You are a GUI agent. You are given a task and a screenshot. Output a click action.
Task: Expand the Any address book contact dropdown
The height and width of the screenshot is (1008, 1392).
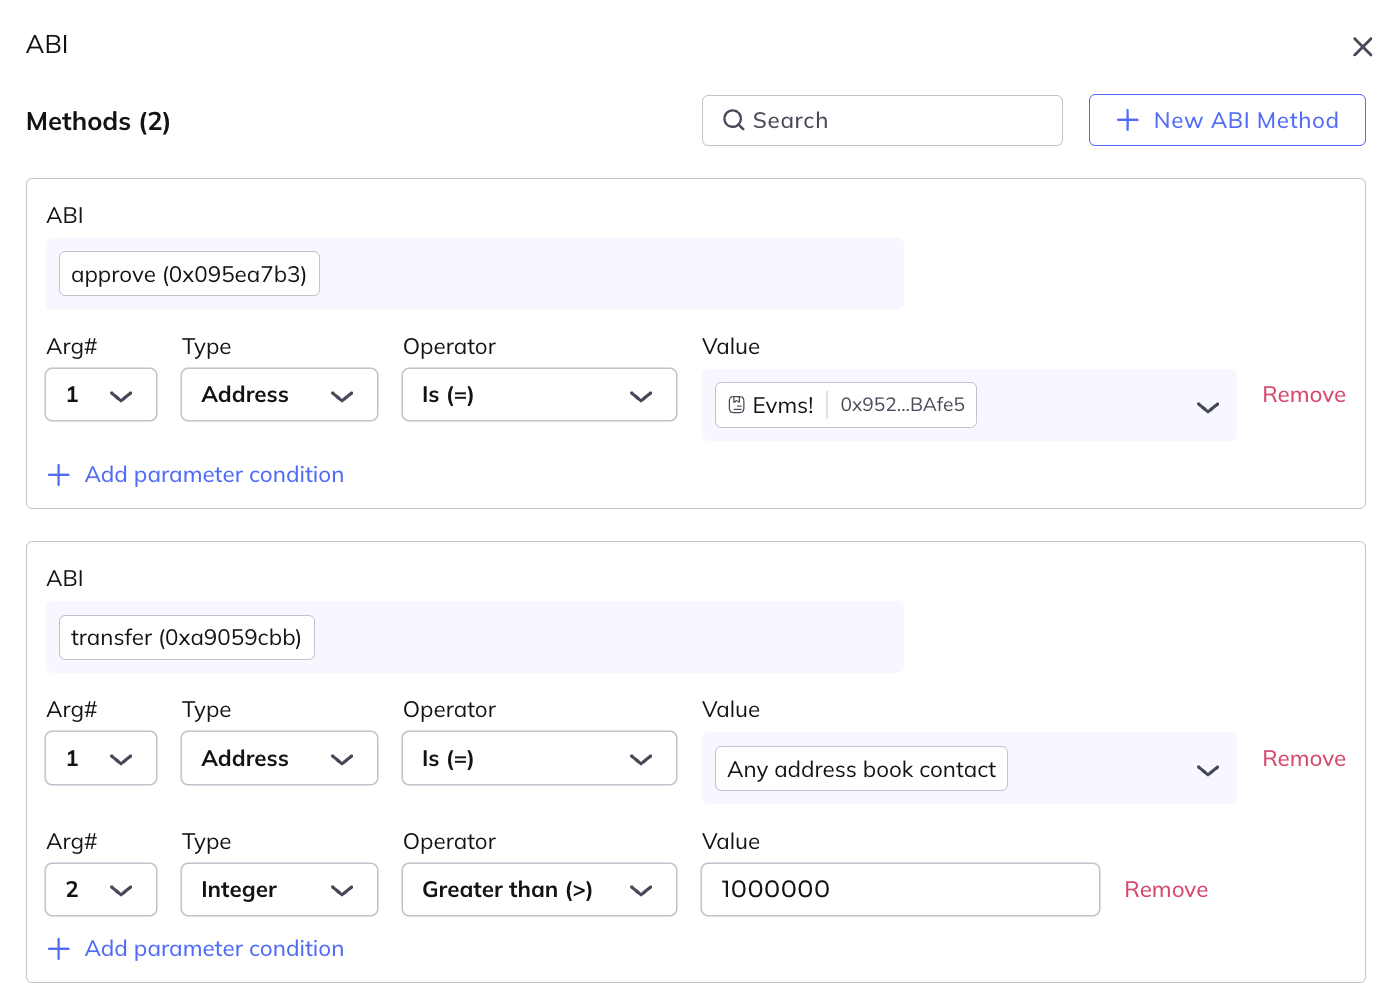[1207, 770]
